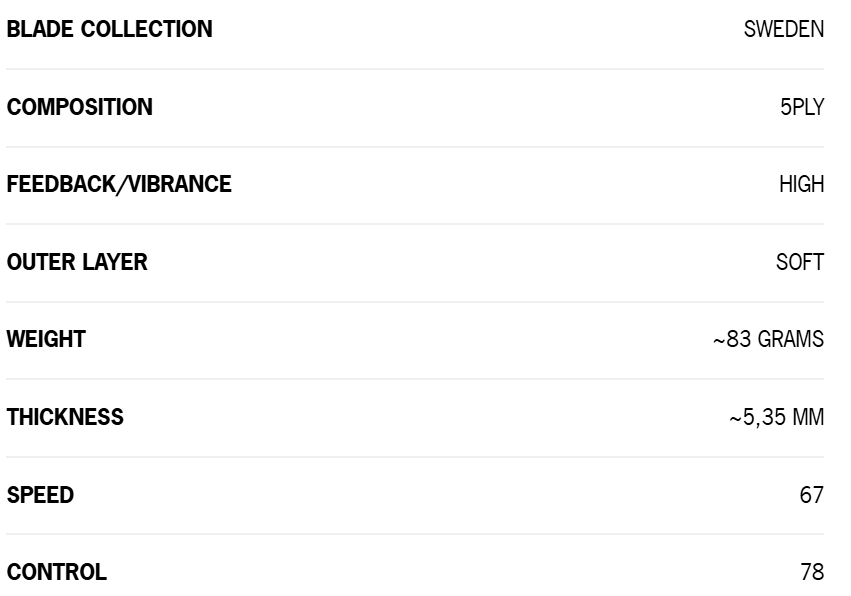Select the ~83 GRAMS weight value
851x596 pixels.
tap(769, 339)
